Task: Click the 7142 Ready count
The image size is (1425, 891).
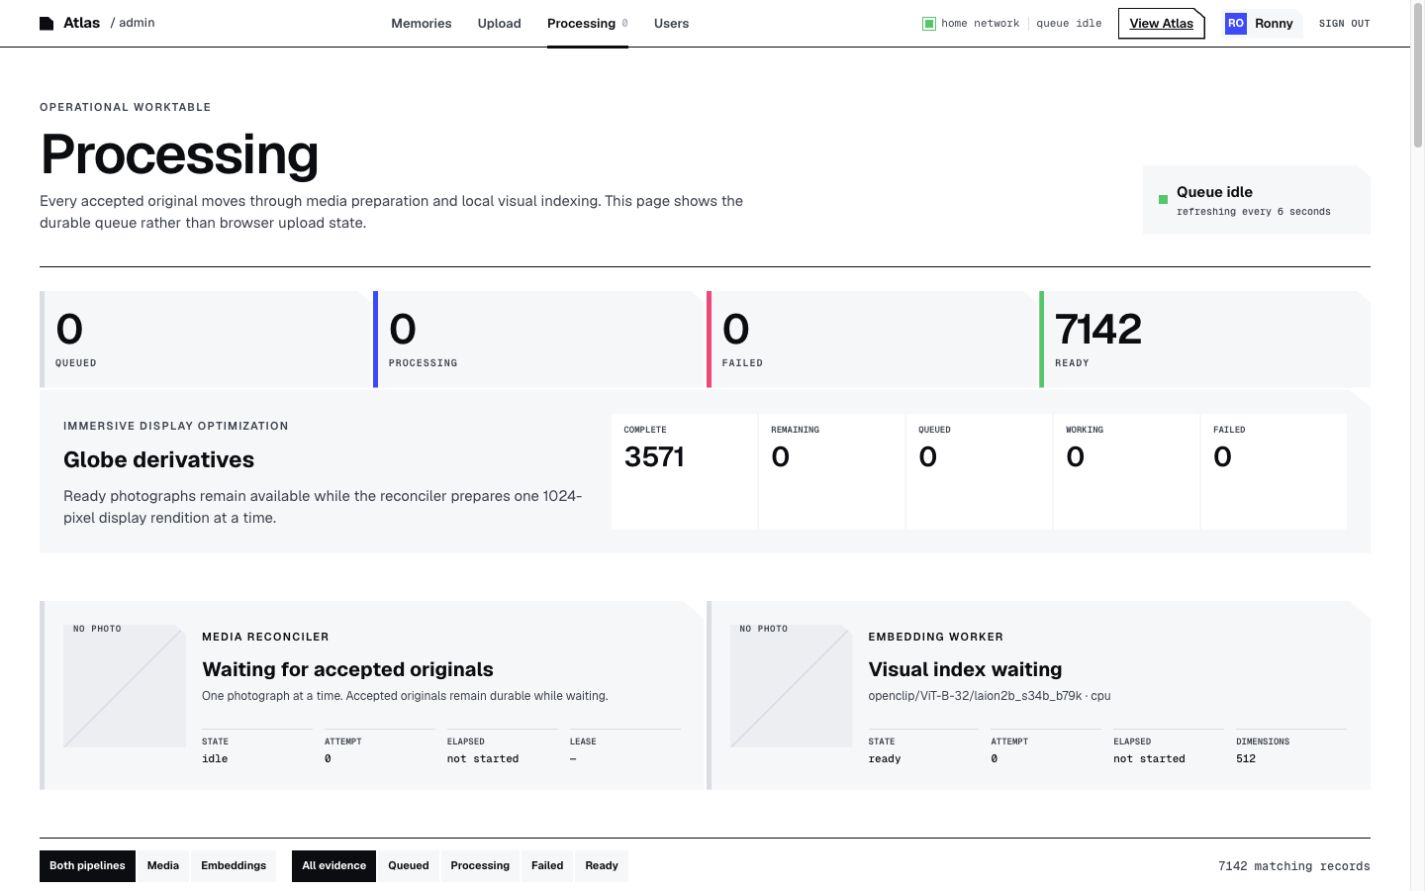Action: 1098,329
